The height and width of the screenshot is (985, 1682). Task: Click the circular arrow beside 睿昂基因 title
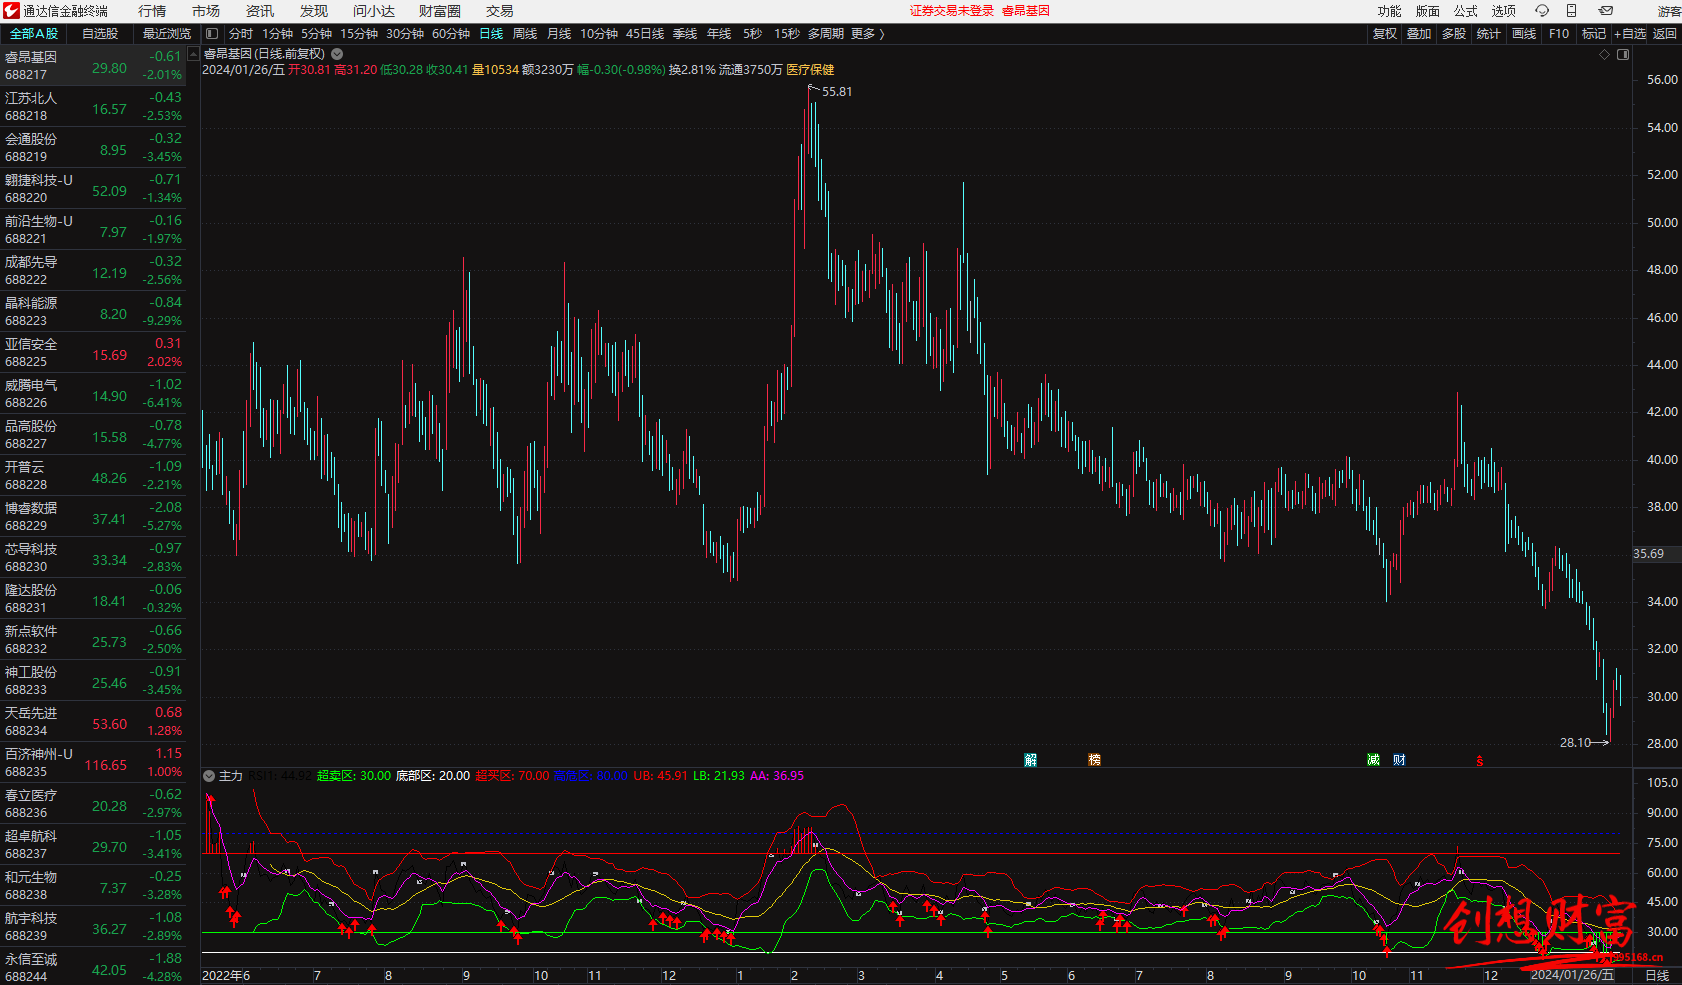[337, 54]
